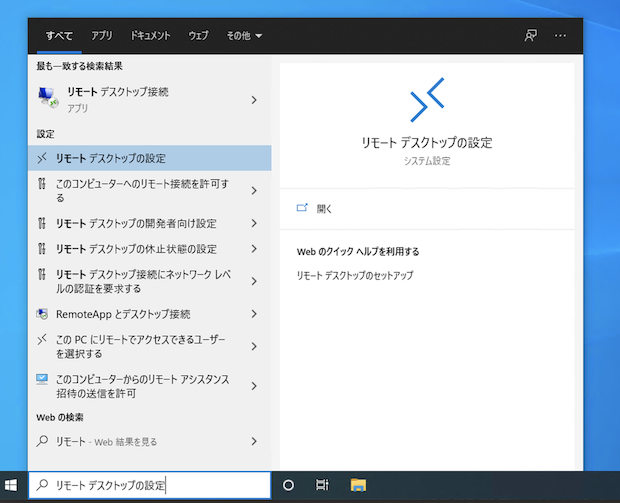
Task: Click the large remote desktop icon in preview pane
Action: point(427,100)
